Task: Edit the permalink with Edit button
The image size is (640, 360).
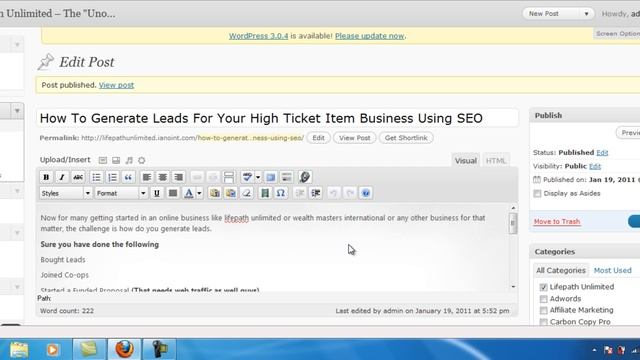Action: [x=318, y=138]
